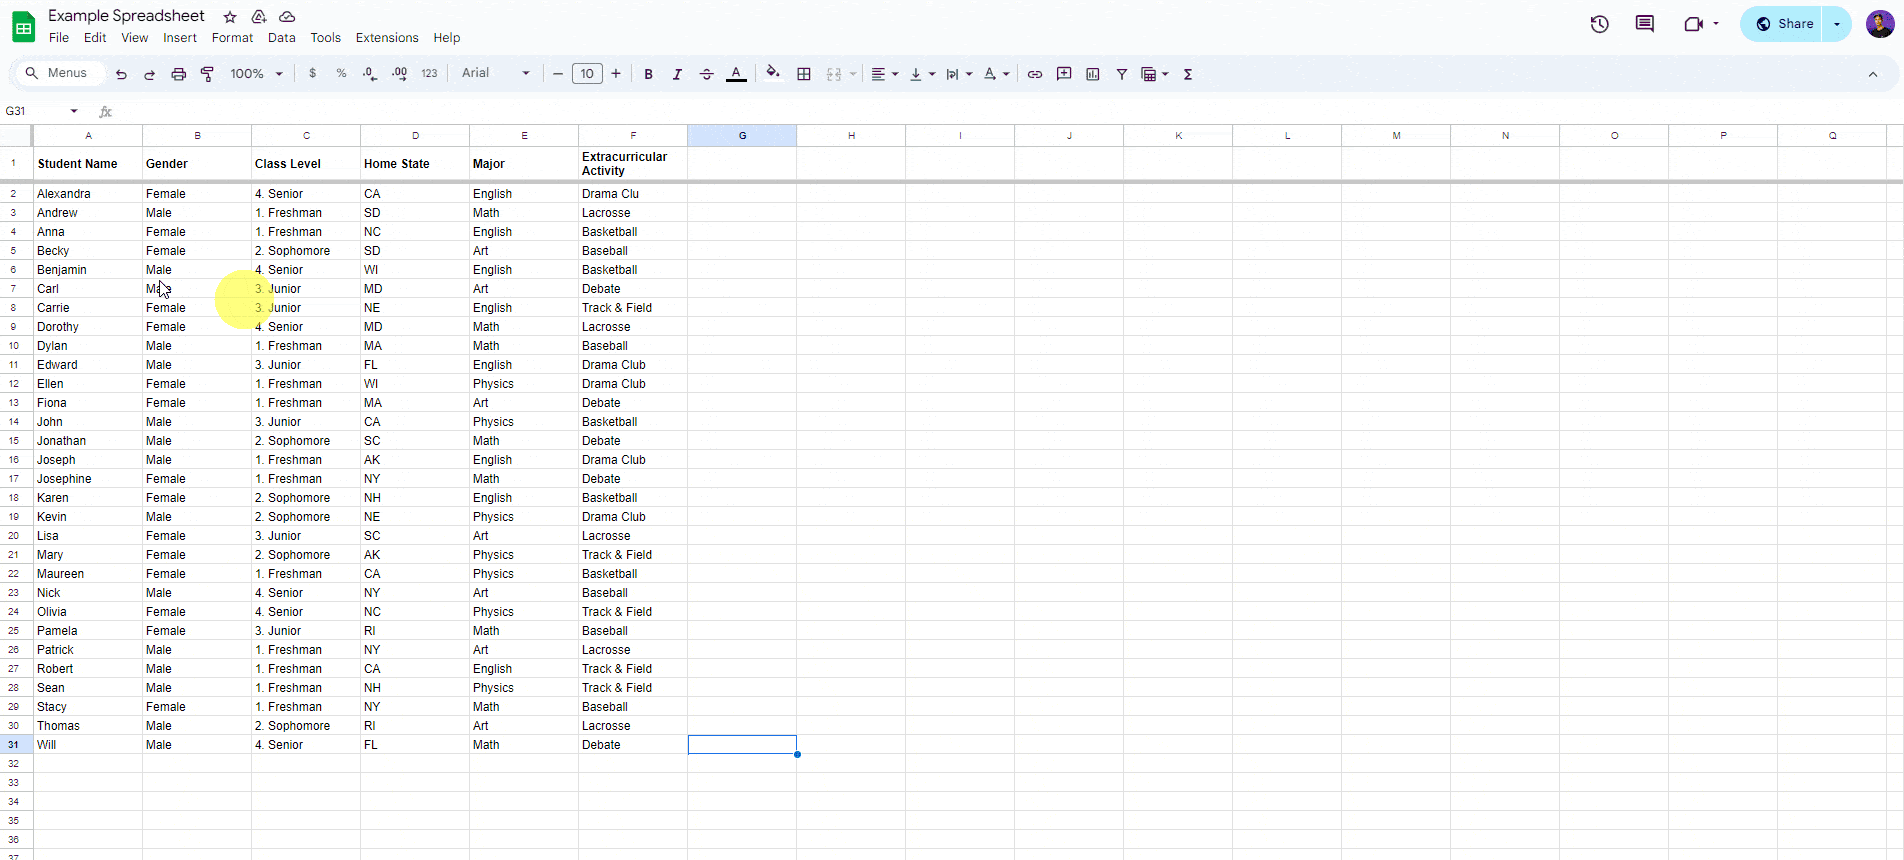
Task: Star the Example Spreadsheet document
Action: pos(230,17)
